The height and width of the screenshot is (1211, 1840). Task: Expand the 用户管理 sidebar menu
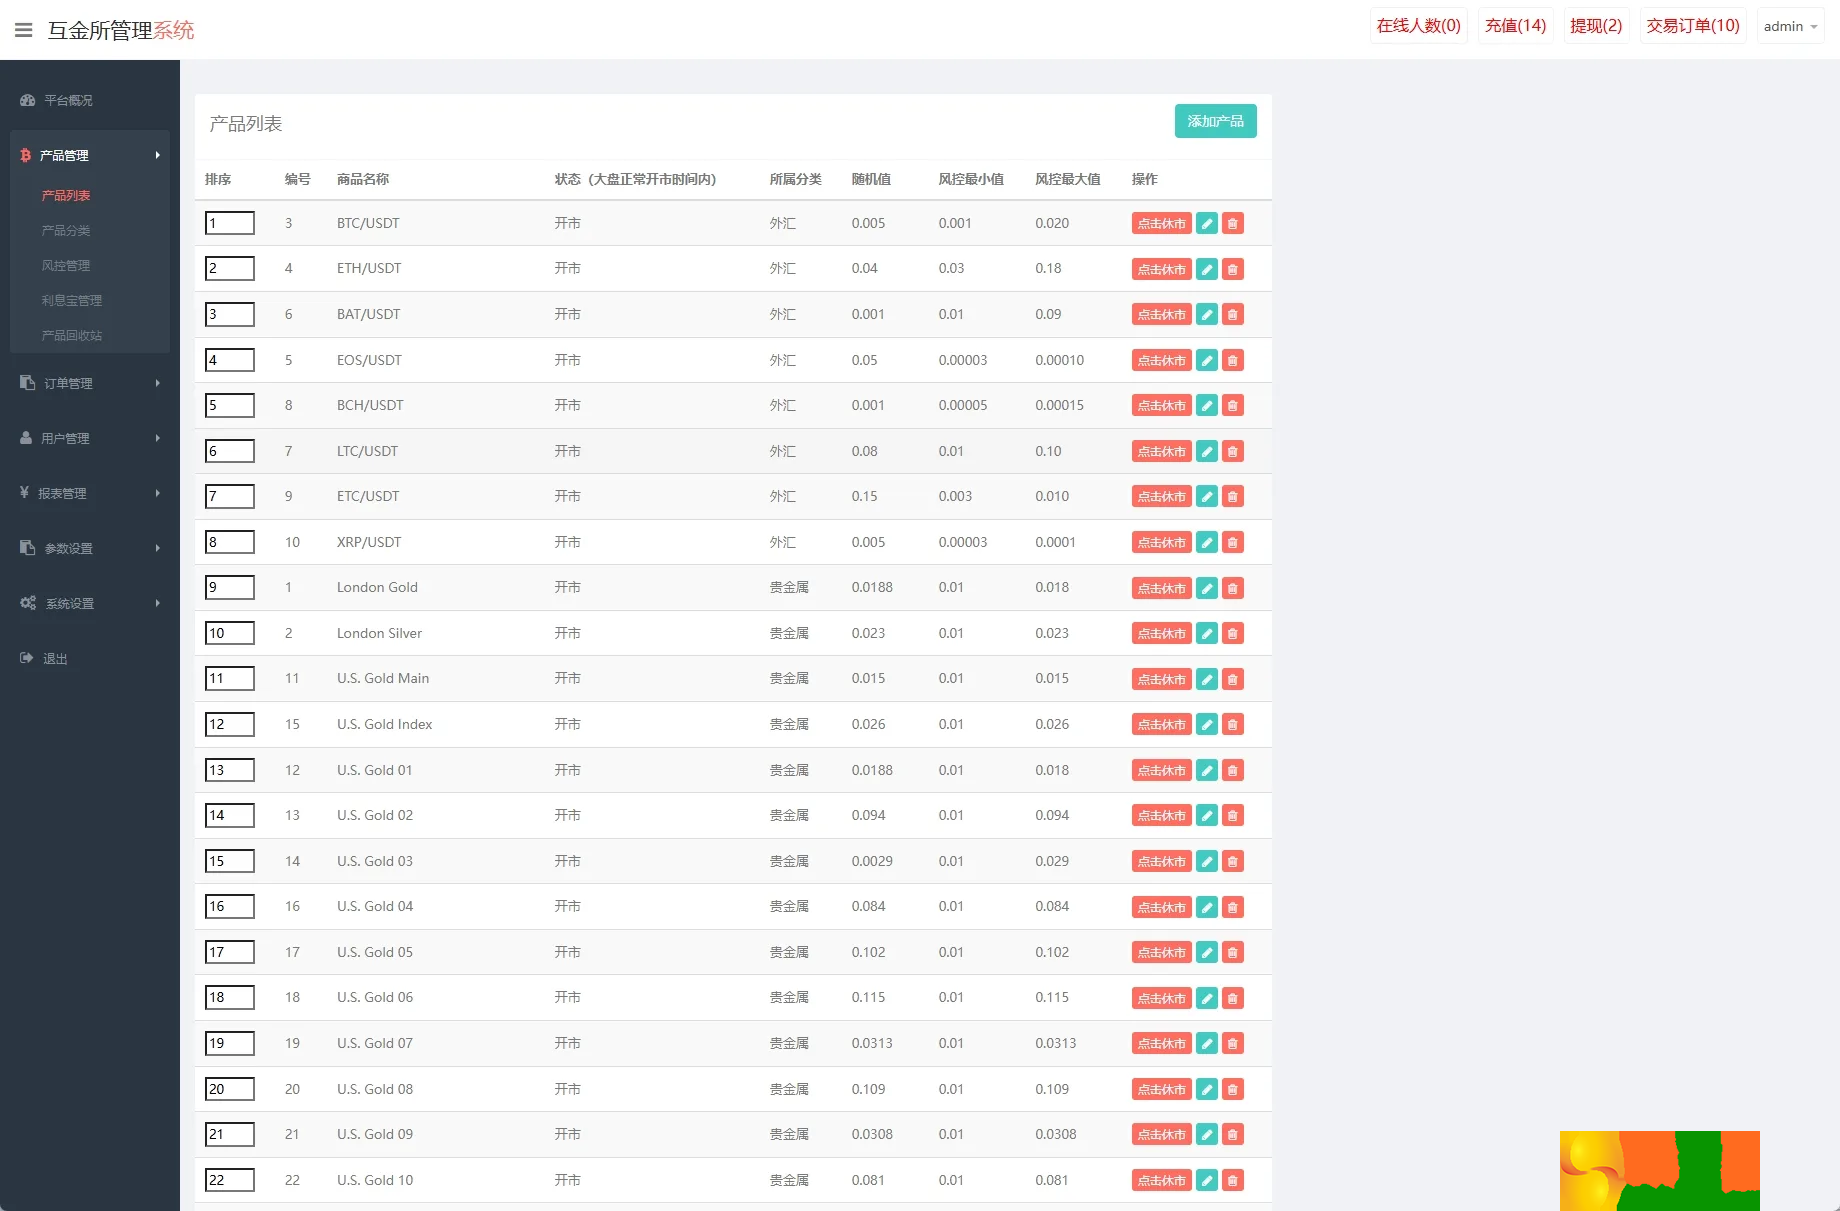(x=88, y=438)
